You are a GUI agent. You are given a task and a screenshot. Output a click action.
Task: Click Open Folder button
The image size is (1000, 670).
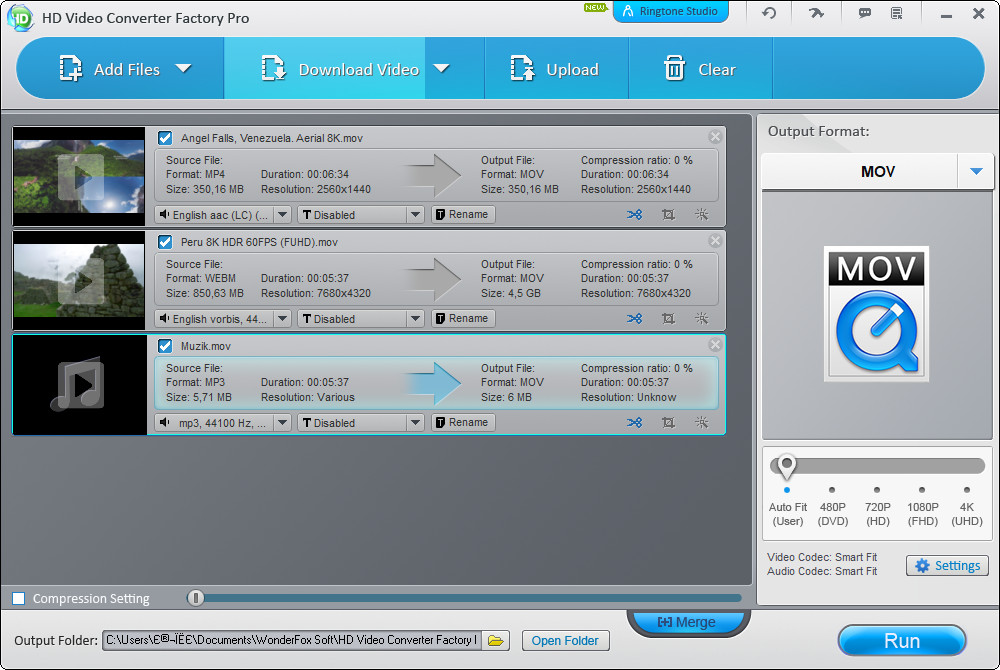[565, 641]
